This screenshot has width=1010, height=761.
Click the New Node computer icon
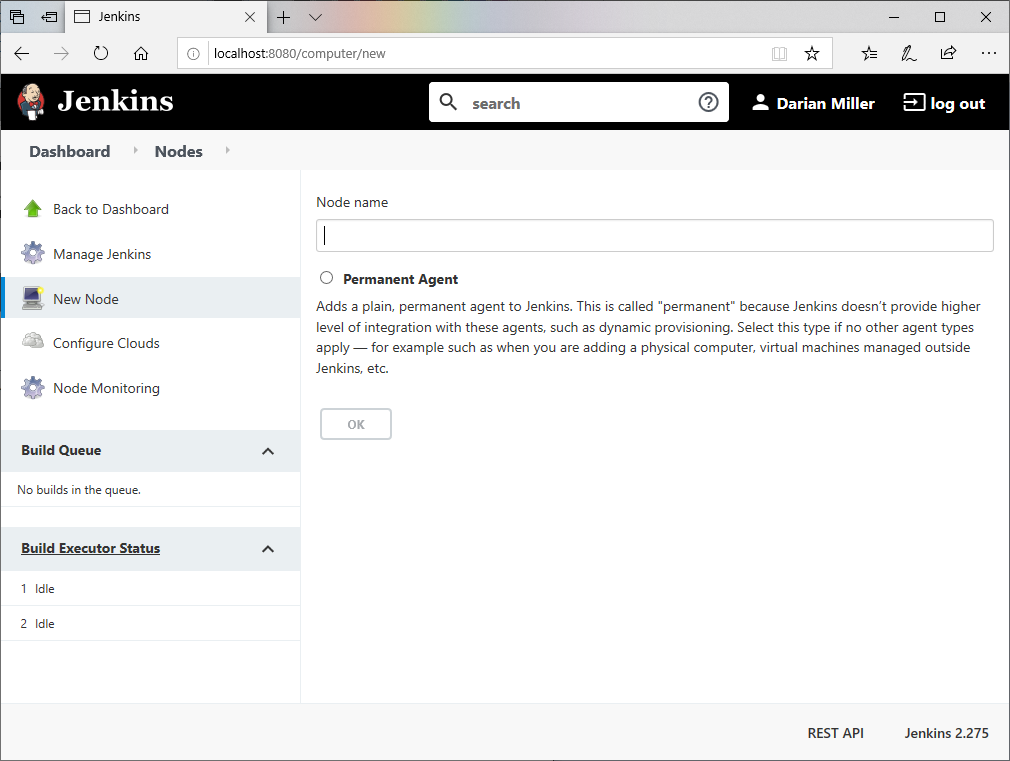click(33, 298)
